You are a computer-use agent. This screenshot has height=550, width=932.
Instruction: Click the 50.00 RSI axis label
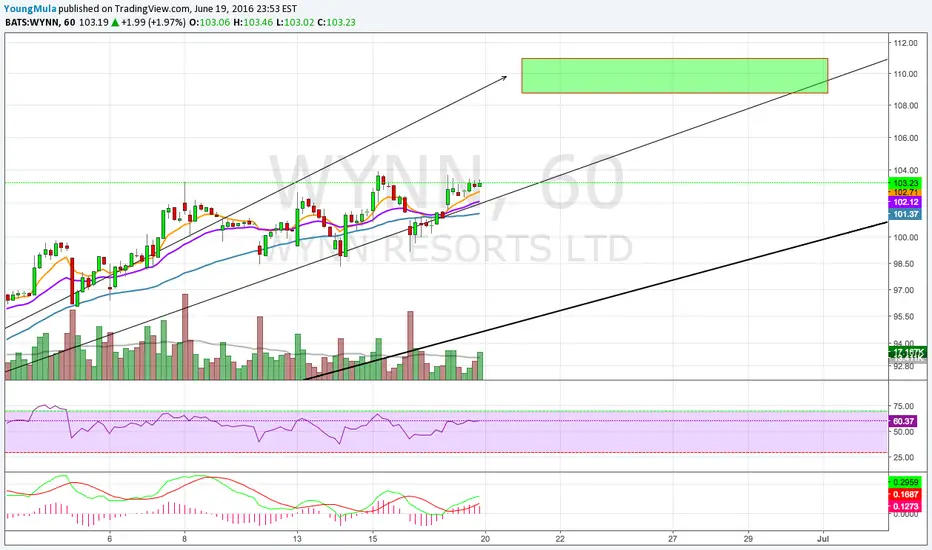pyautogui.click(x=903, y=432)
